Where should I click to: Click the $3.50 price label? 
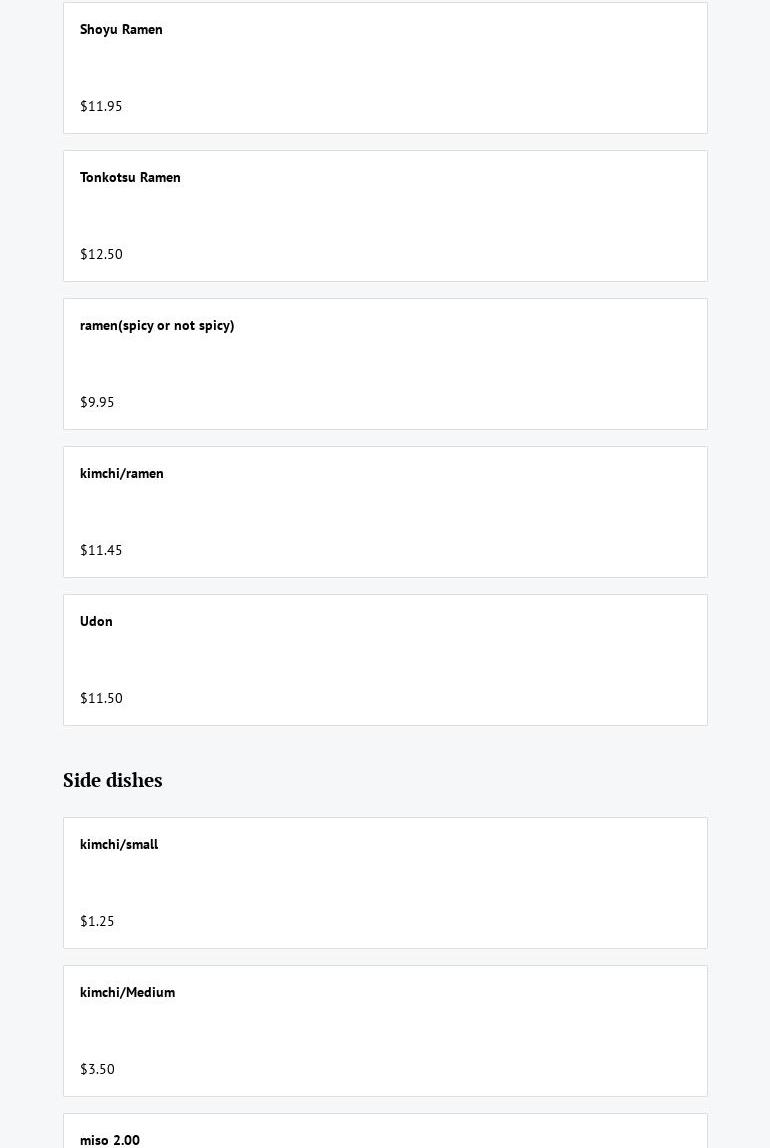pos(97,1069)
